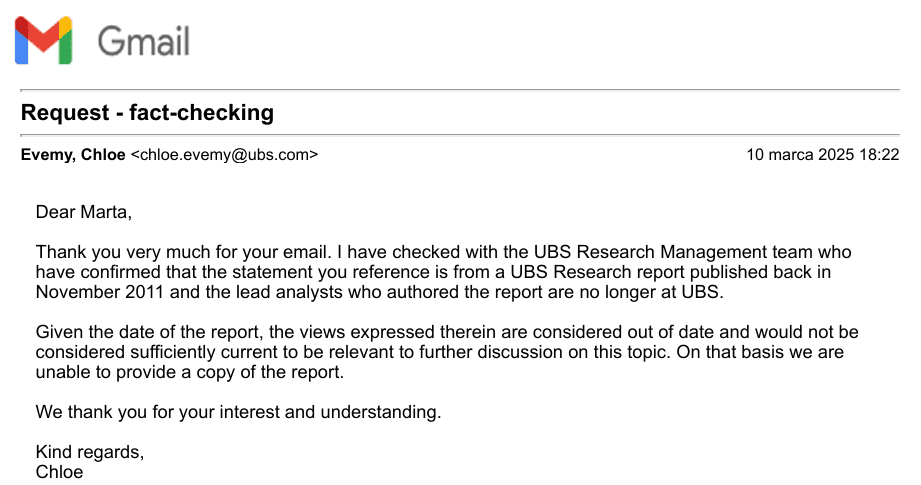This screenshot has width=921, height=485.
Task: Click the paragraph starting 'Thank you very much'
Action: [x=443, y=272]
